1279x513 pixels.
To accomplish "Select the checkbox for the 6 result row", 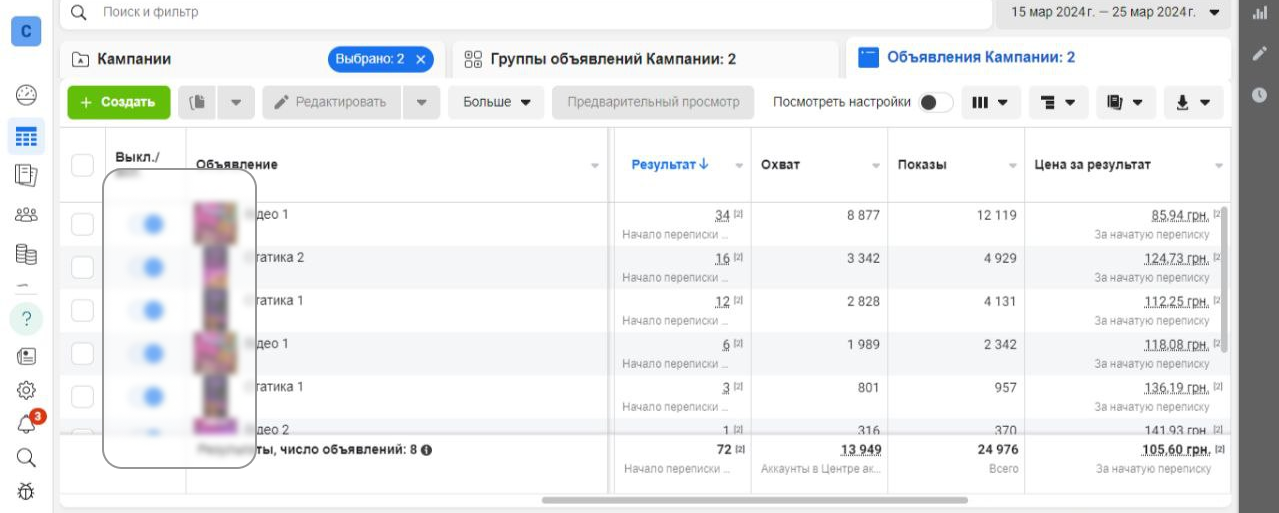I will click(x=82, y=353).
